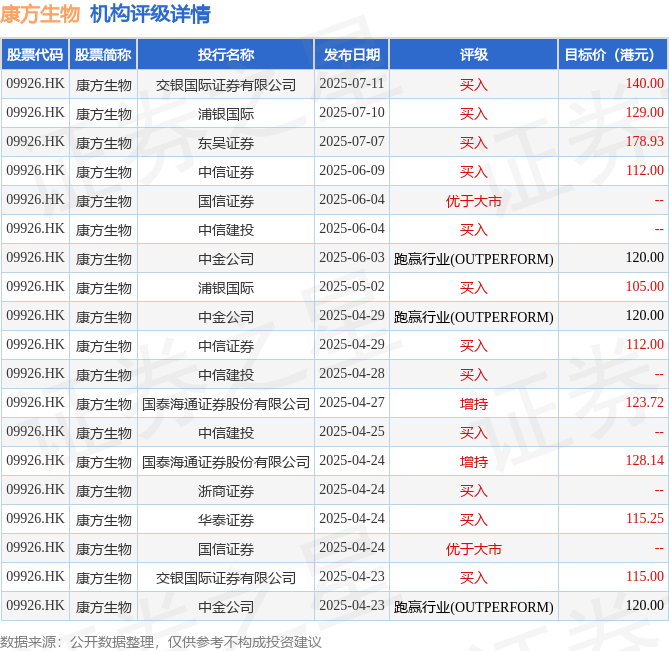The height and width of the screenshot is (651, 669).
Task: Select the target price 128.14
Action: tap(644, 461)
